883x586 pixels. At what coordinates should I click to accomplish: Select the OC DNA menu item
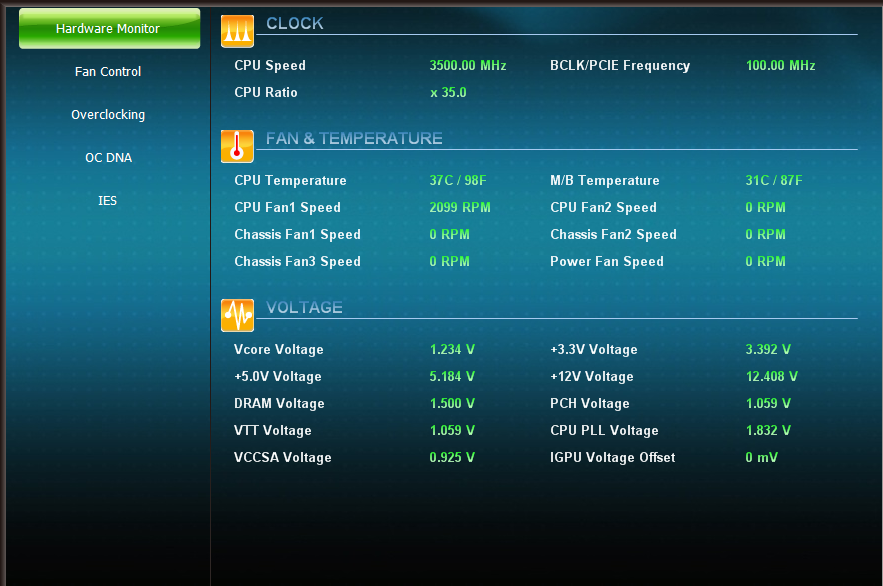pyautogui.click(x=109, y=158)
